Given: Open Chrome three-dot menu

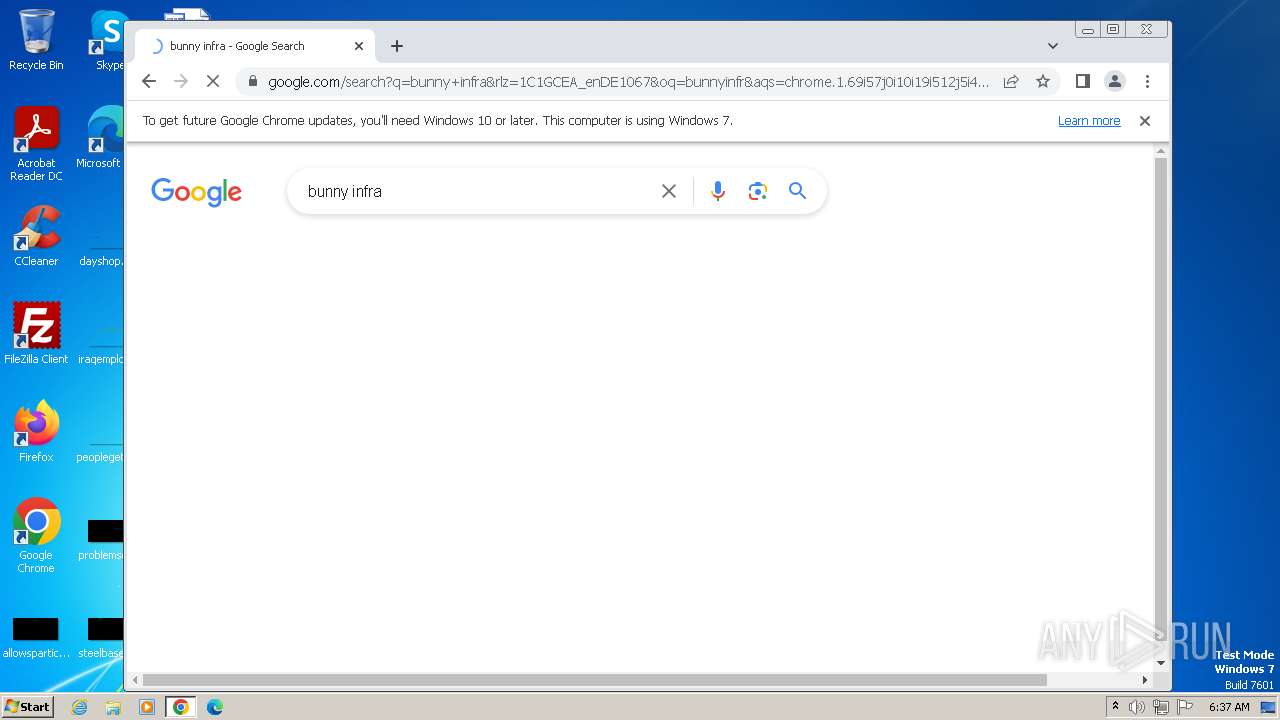Looking at the screenshot, I should tap(1147, 82).
